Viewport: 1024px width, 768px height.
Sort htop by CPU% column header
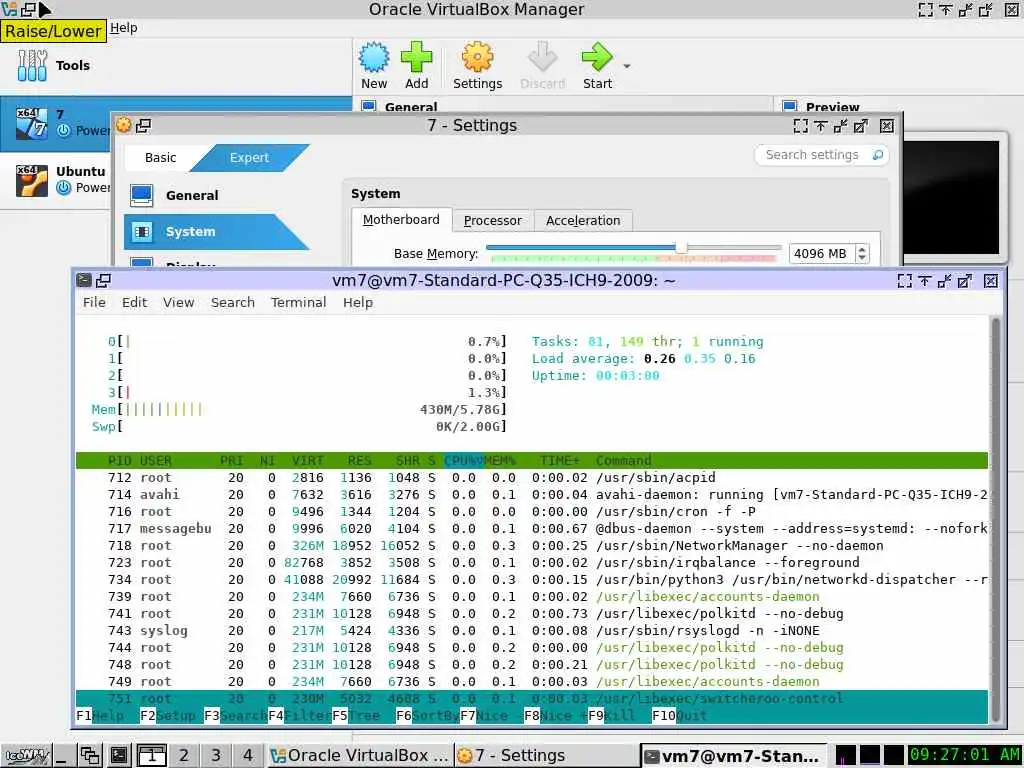[463, 460]
